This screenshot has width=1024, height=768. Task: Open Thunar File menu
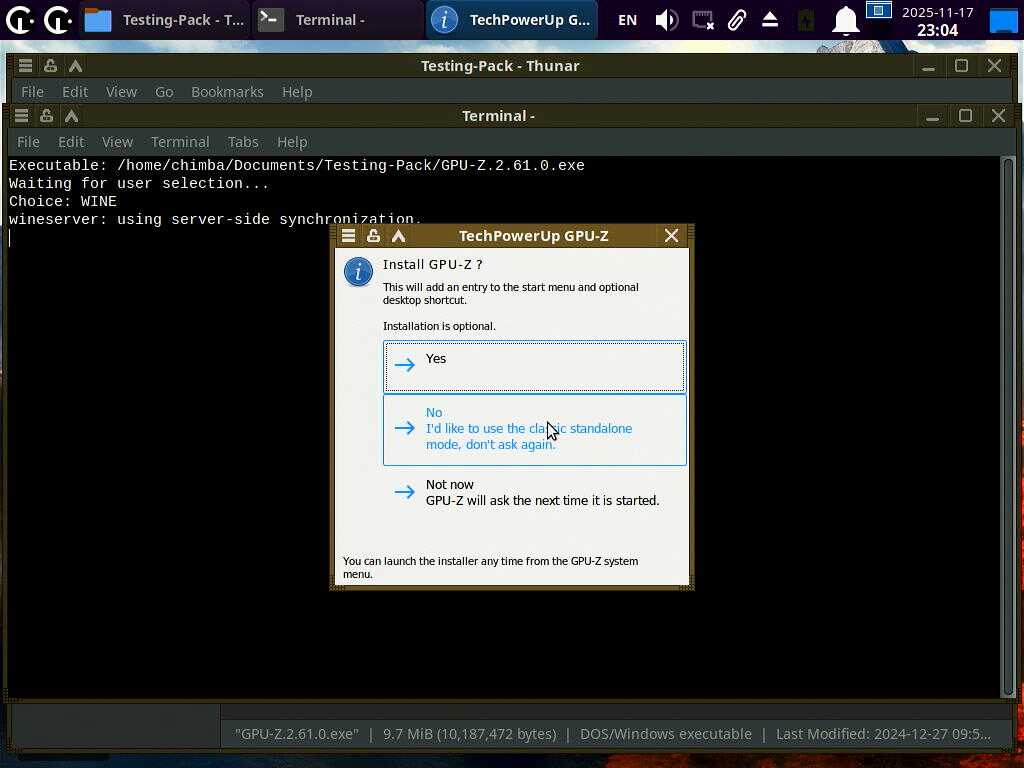point(32,92)
